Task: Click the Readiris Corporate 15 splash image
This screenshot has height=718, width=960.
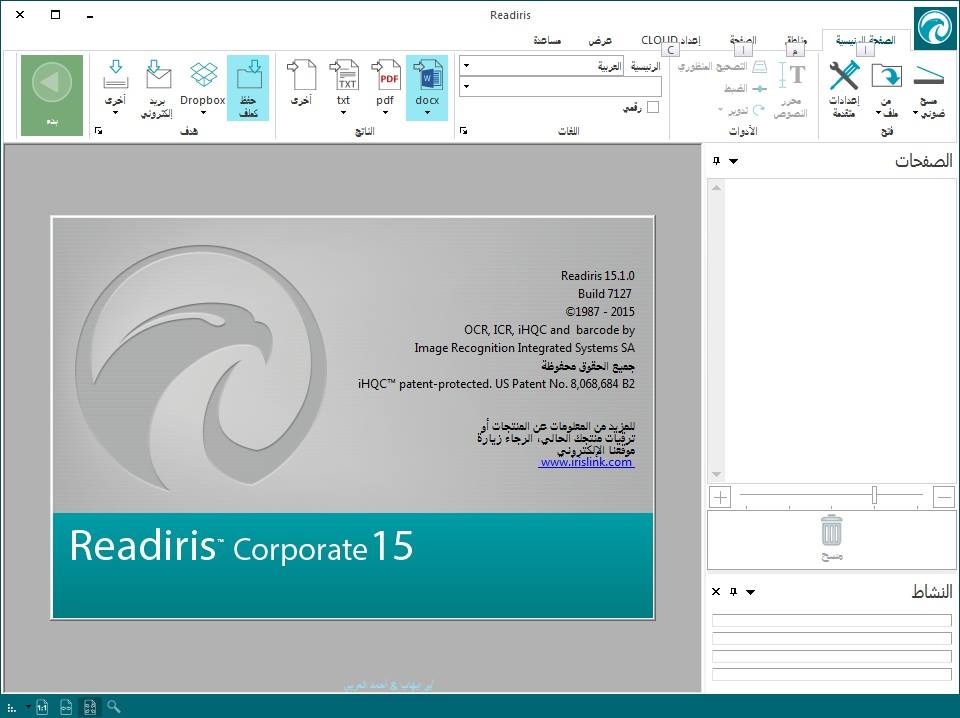Action: tap(353, 417)
